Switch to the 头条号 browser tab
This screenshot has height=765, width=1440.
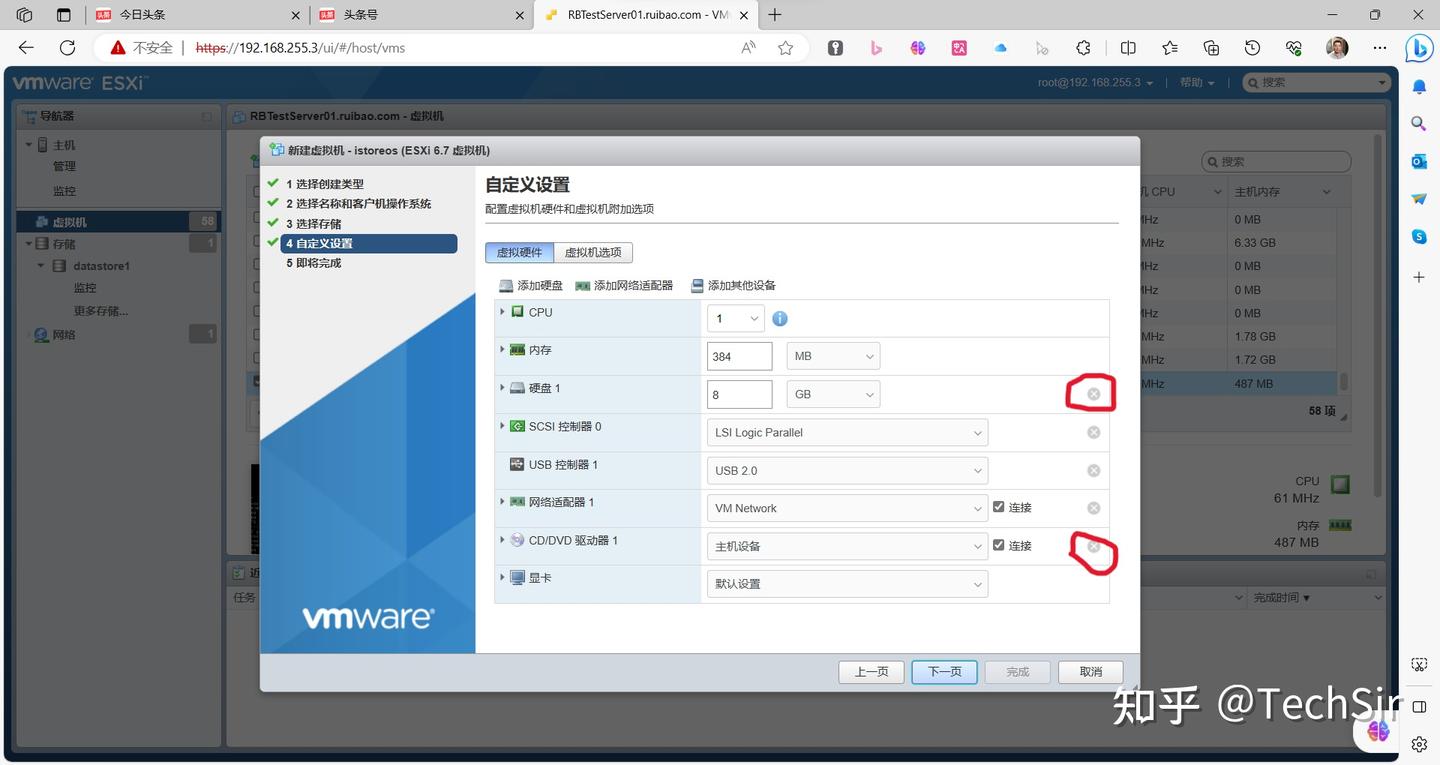coord(420,15)
